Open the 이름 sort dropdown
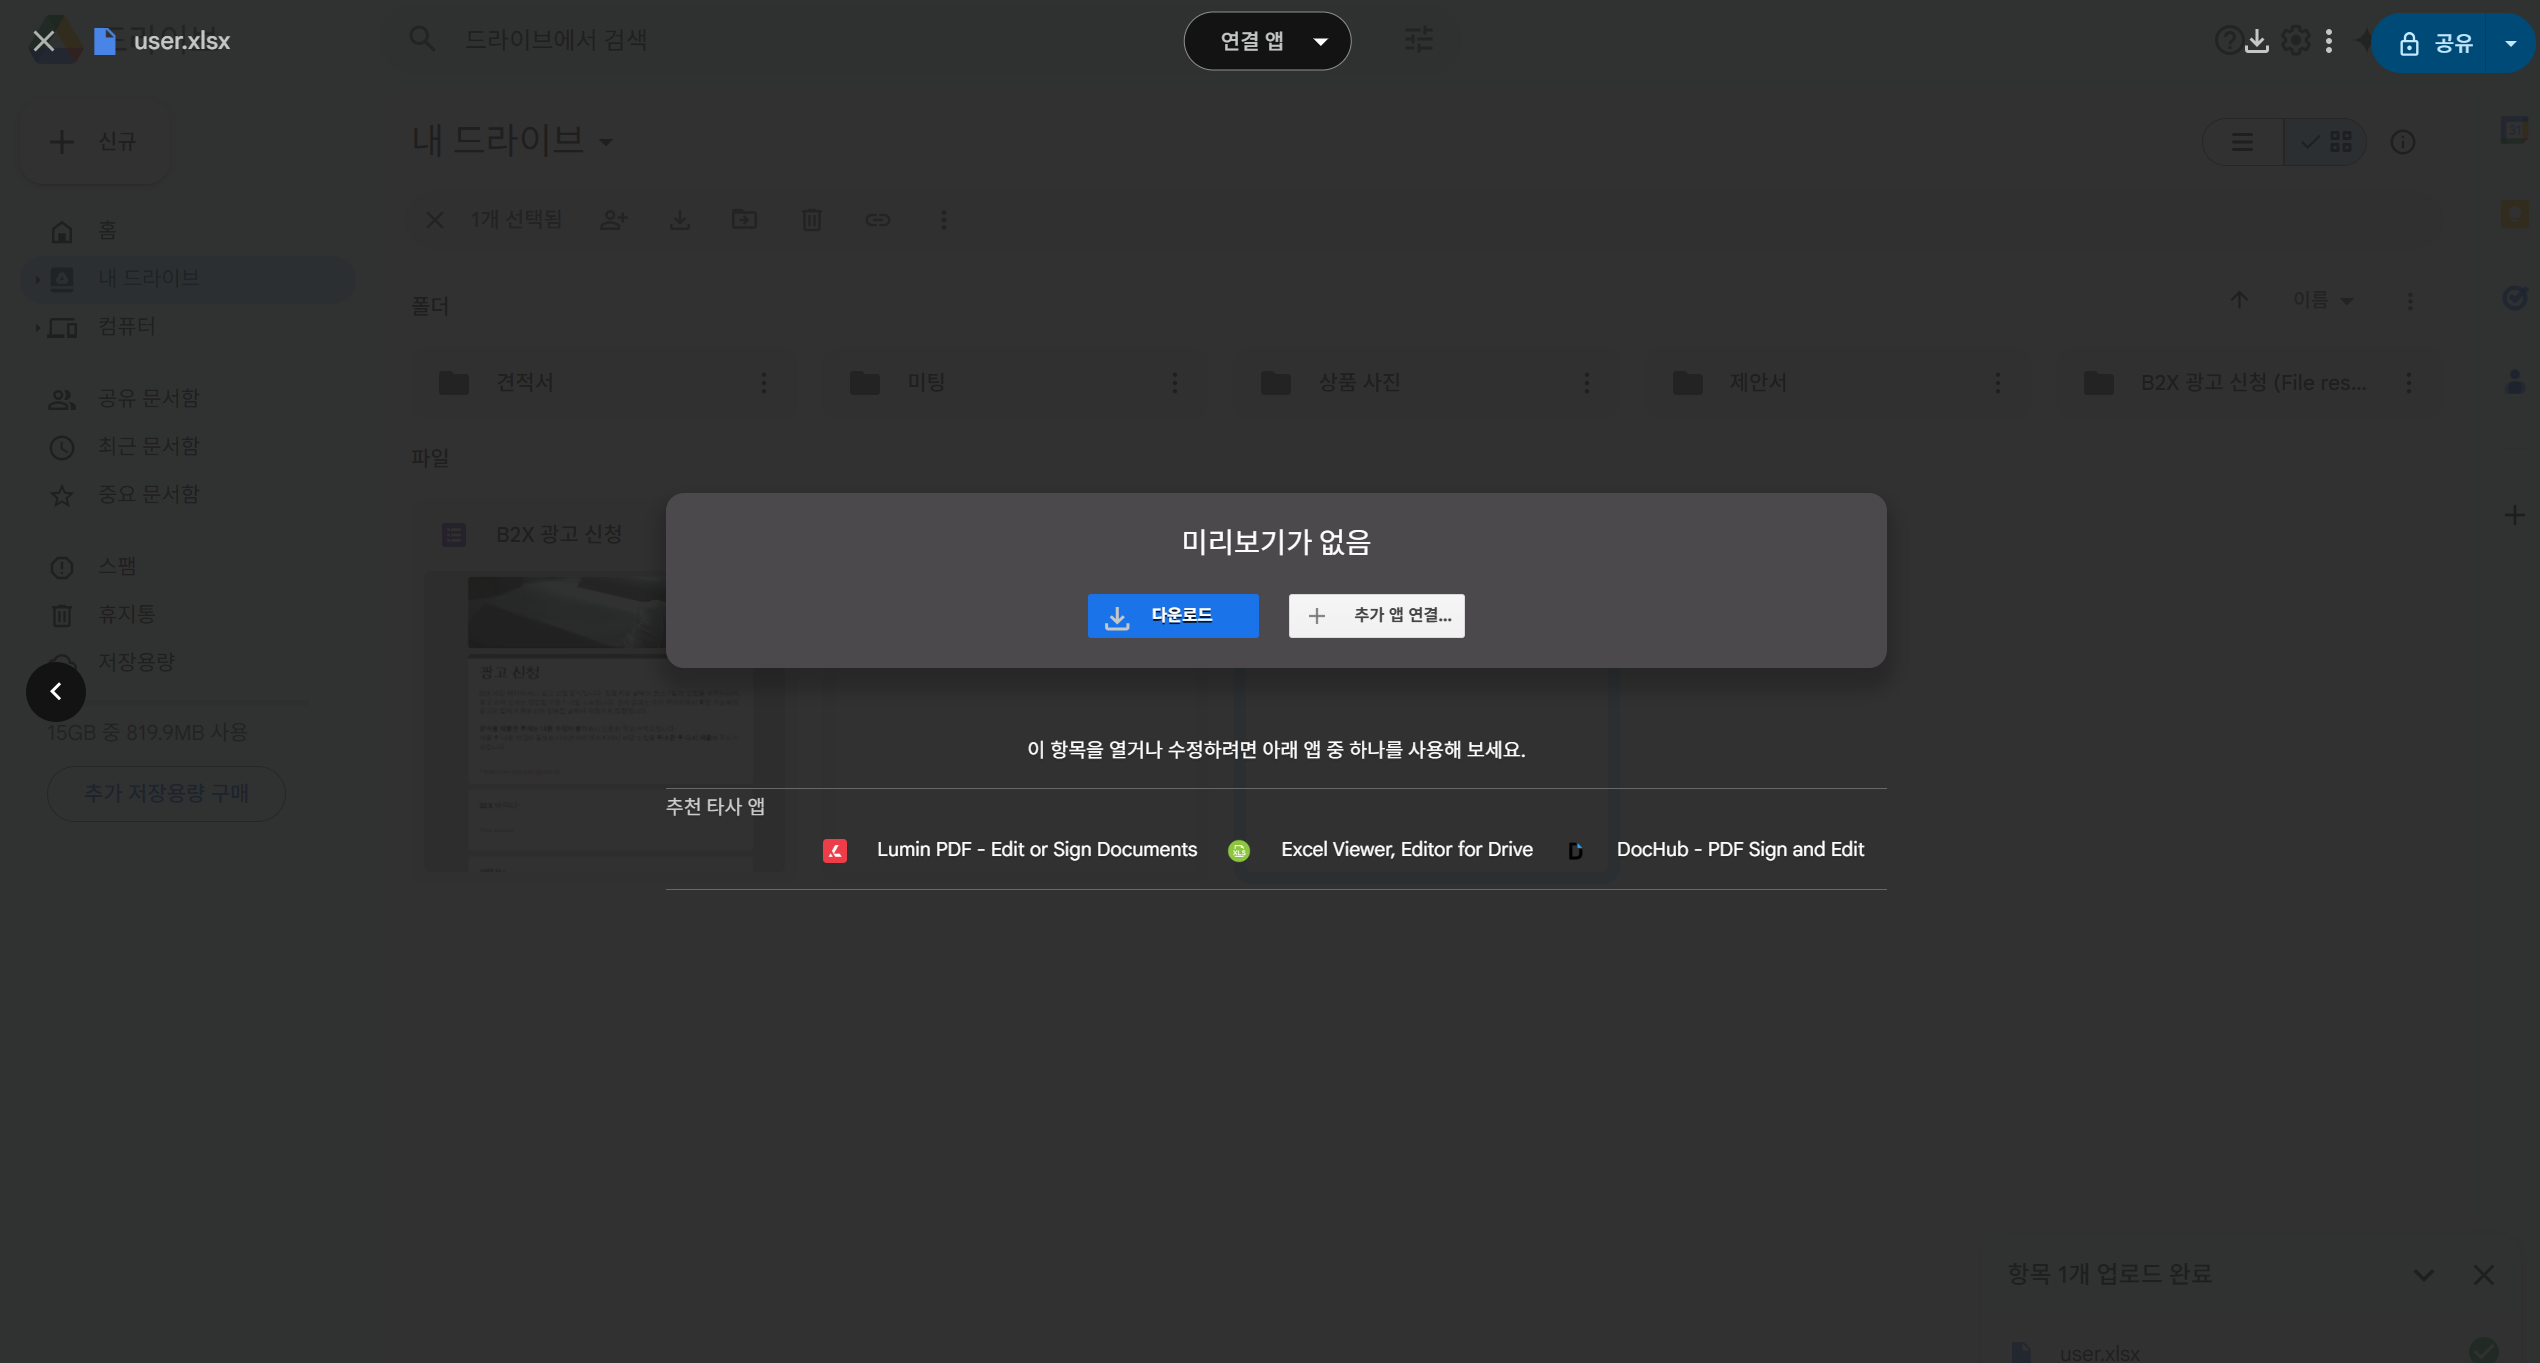The height and width of the screenshot is (1363, 2540). [x=2323, y=300]
